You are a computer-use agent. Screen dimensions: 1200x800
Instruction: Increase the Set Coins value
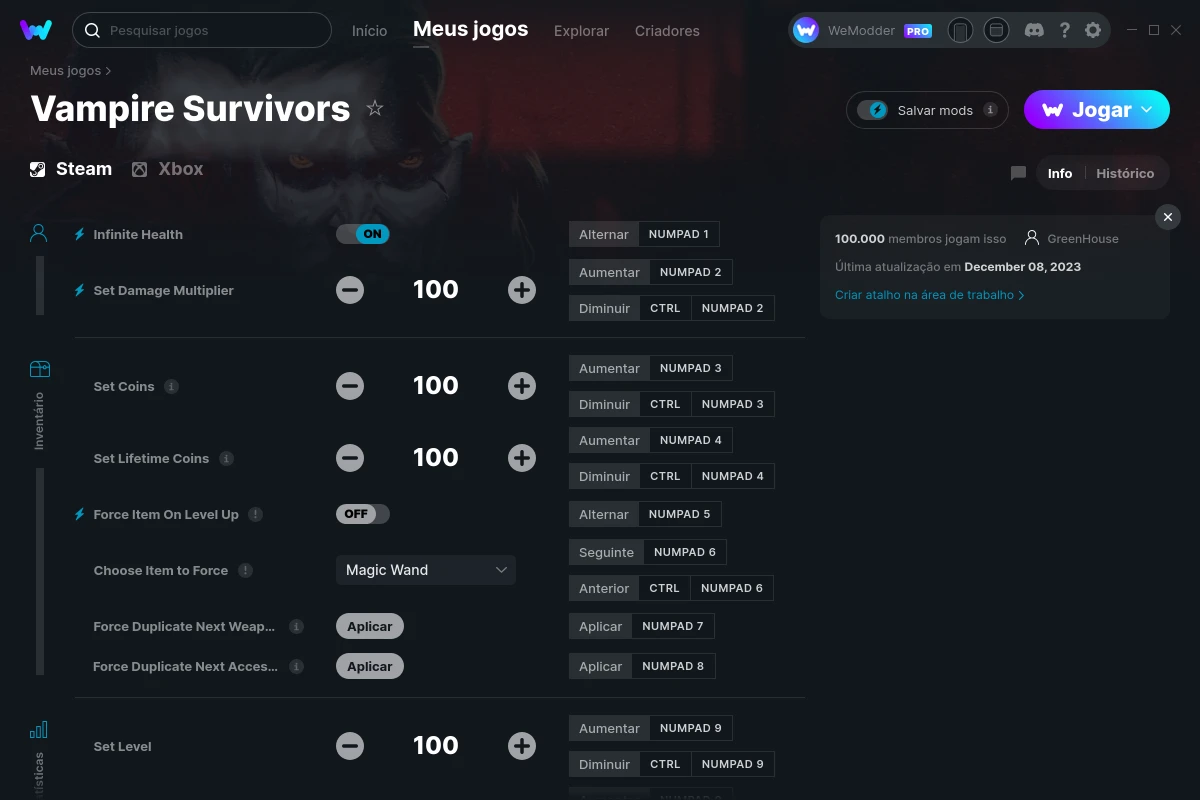pos(522,386)
